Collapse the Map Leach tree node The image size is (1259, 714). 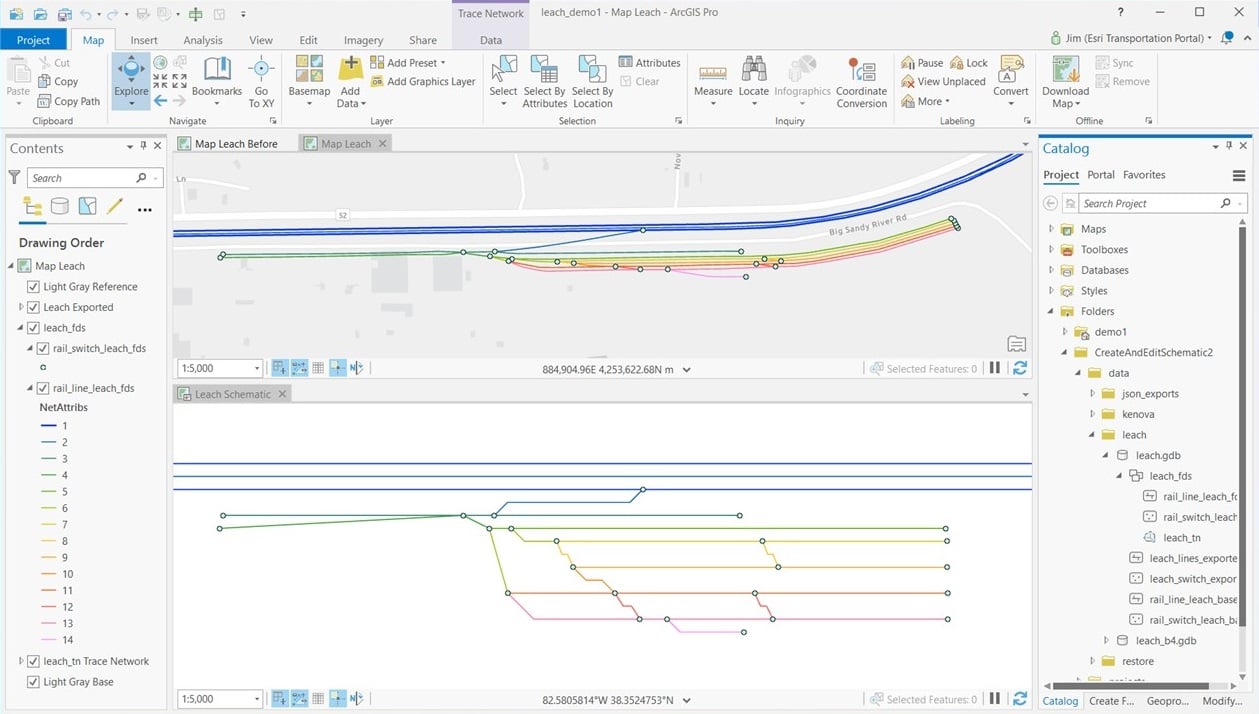tap(11, 266)
